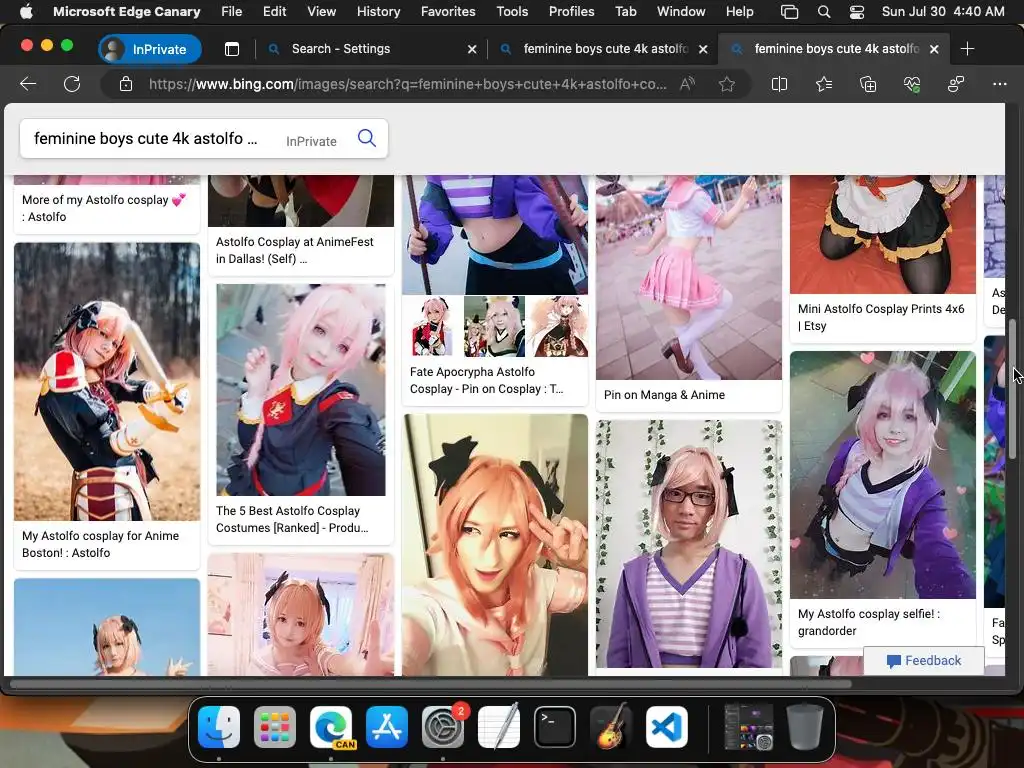Open 'Astolfo Cosplay at AnimeFest in Dallas' link
This screenshot has height=768, width=1024.
pyautogui.click(x=295, y=250)
